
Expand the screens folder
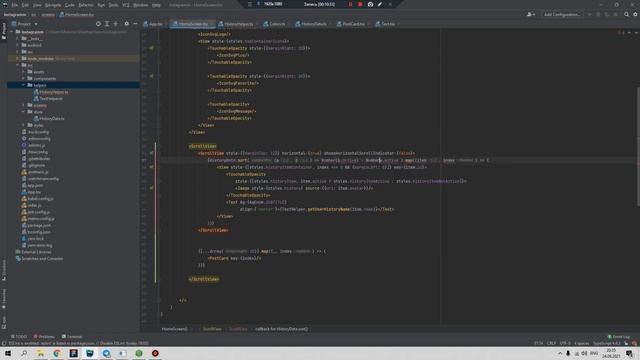click(23, 105)
